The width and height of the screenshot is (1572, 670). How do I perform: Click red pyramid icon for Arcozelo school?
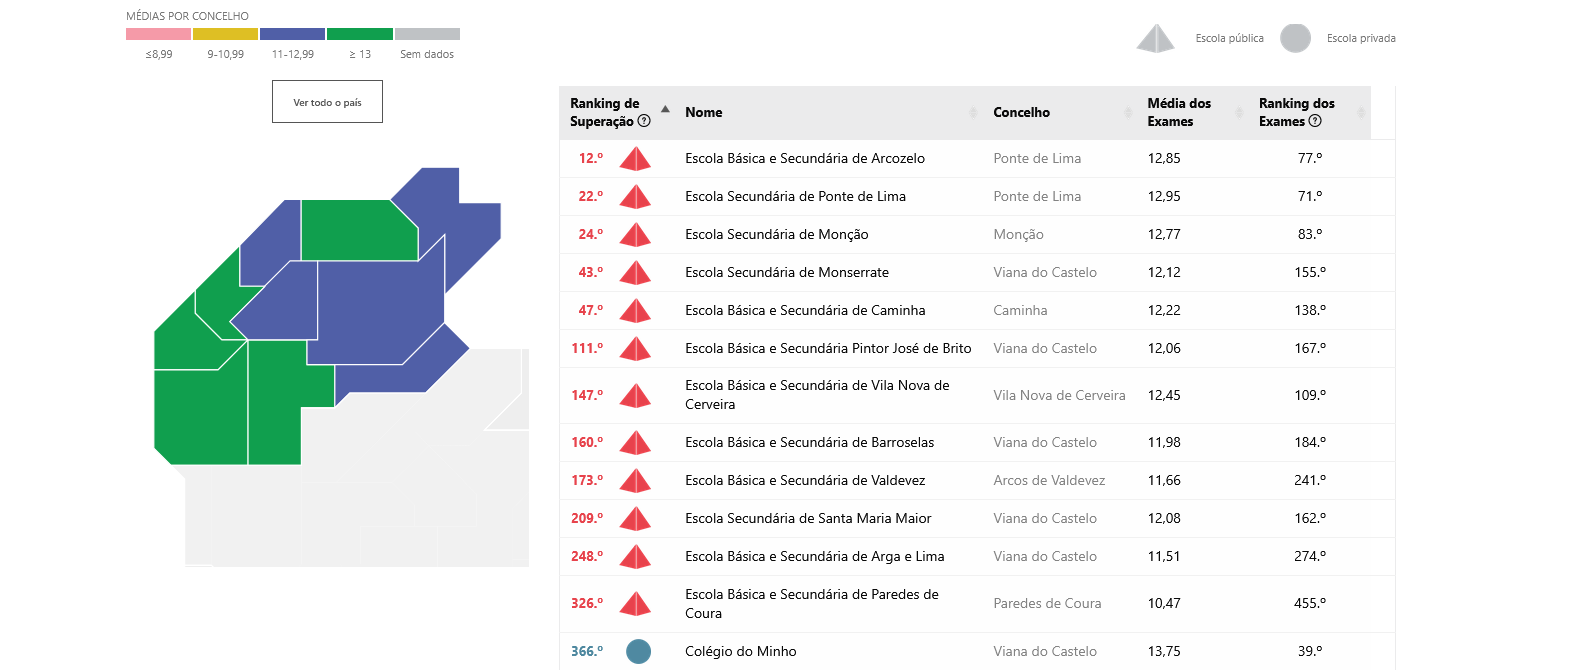(635, 159)
